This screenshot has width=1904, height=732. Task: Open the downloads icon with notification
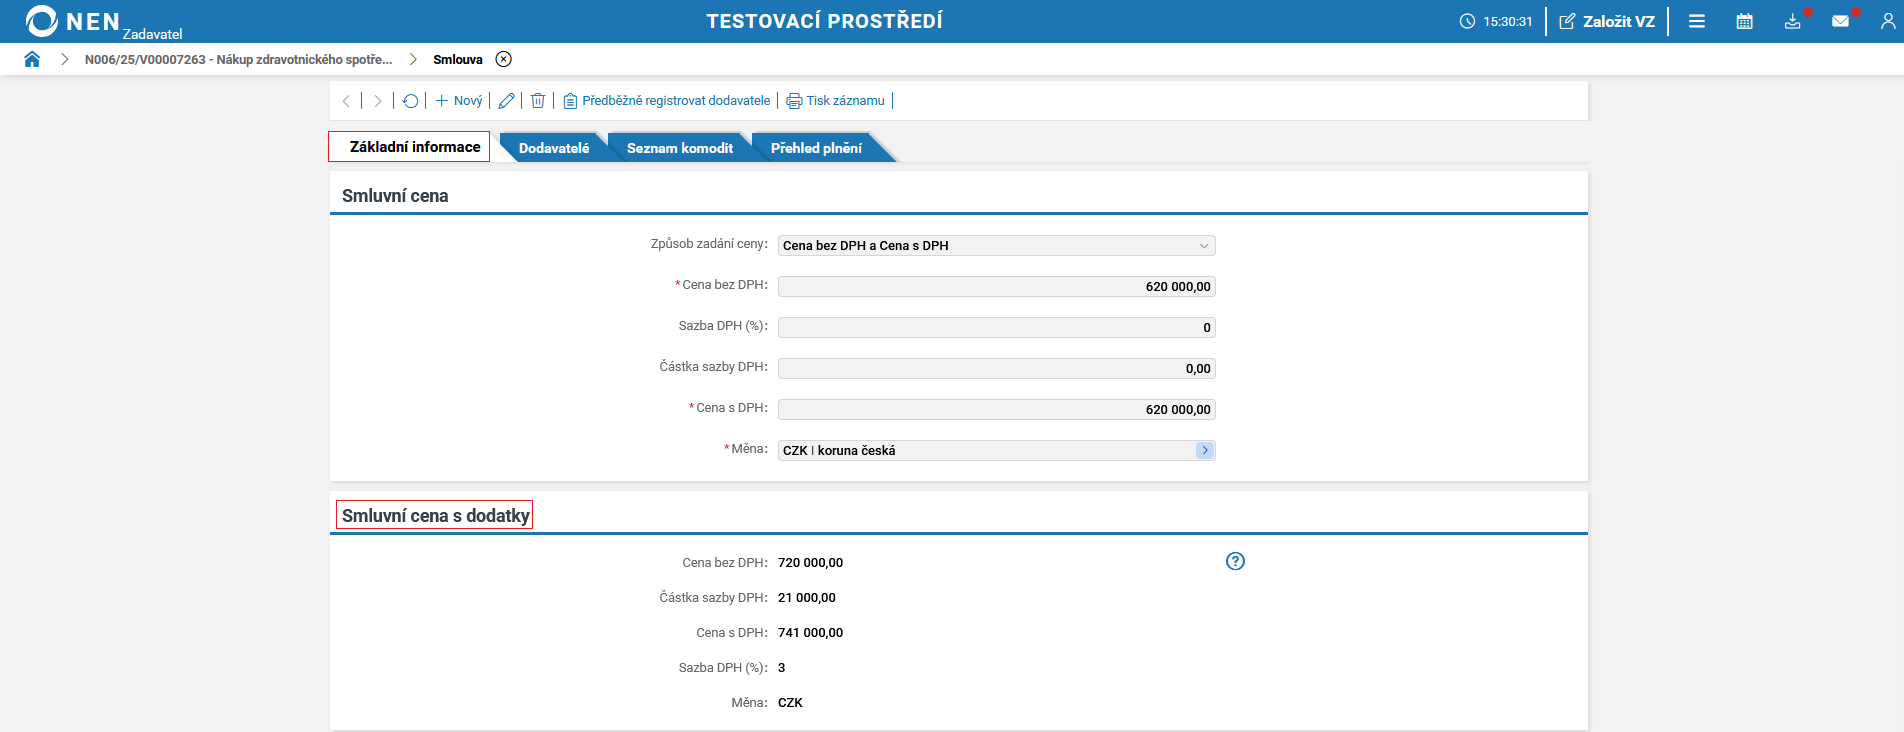click(x=1792, y=21)
